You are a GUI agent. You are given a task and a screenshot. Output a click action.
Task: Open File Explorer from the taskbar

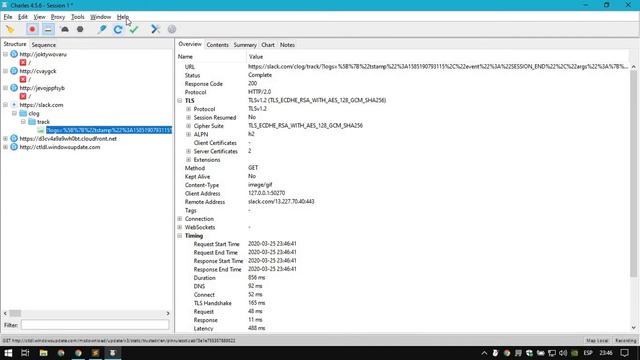coord(43,353)
